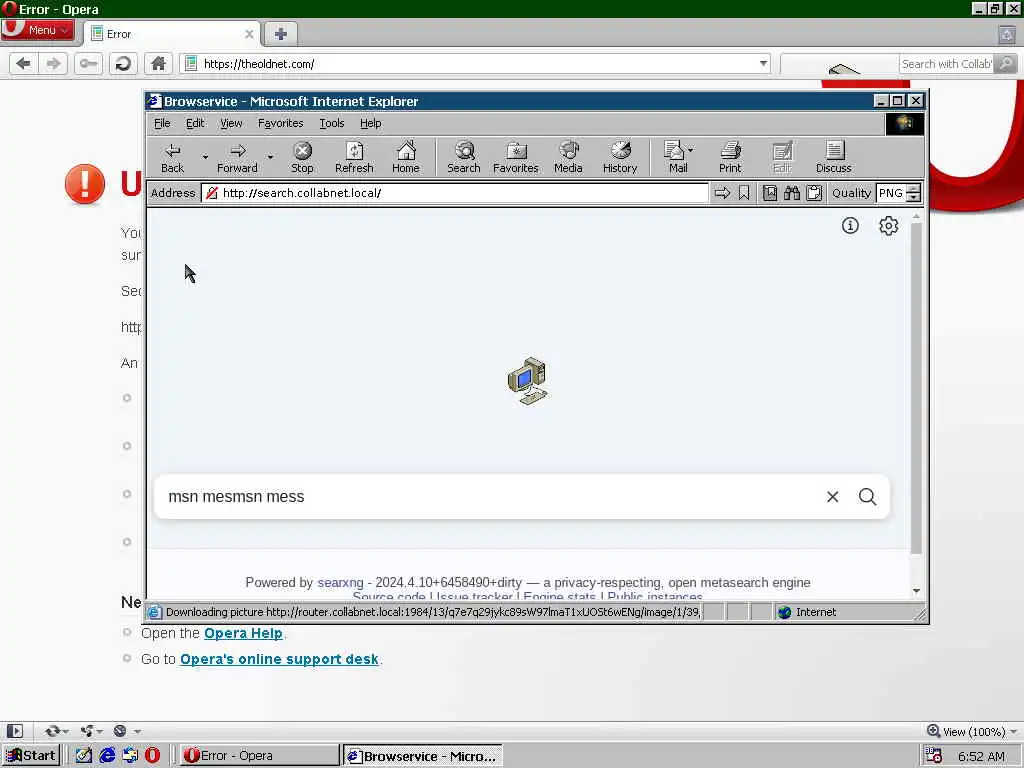Click the Discuss toolbar button

coord(834,157)
